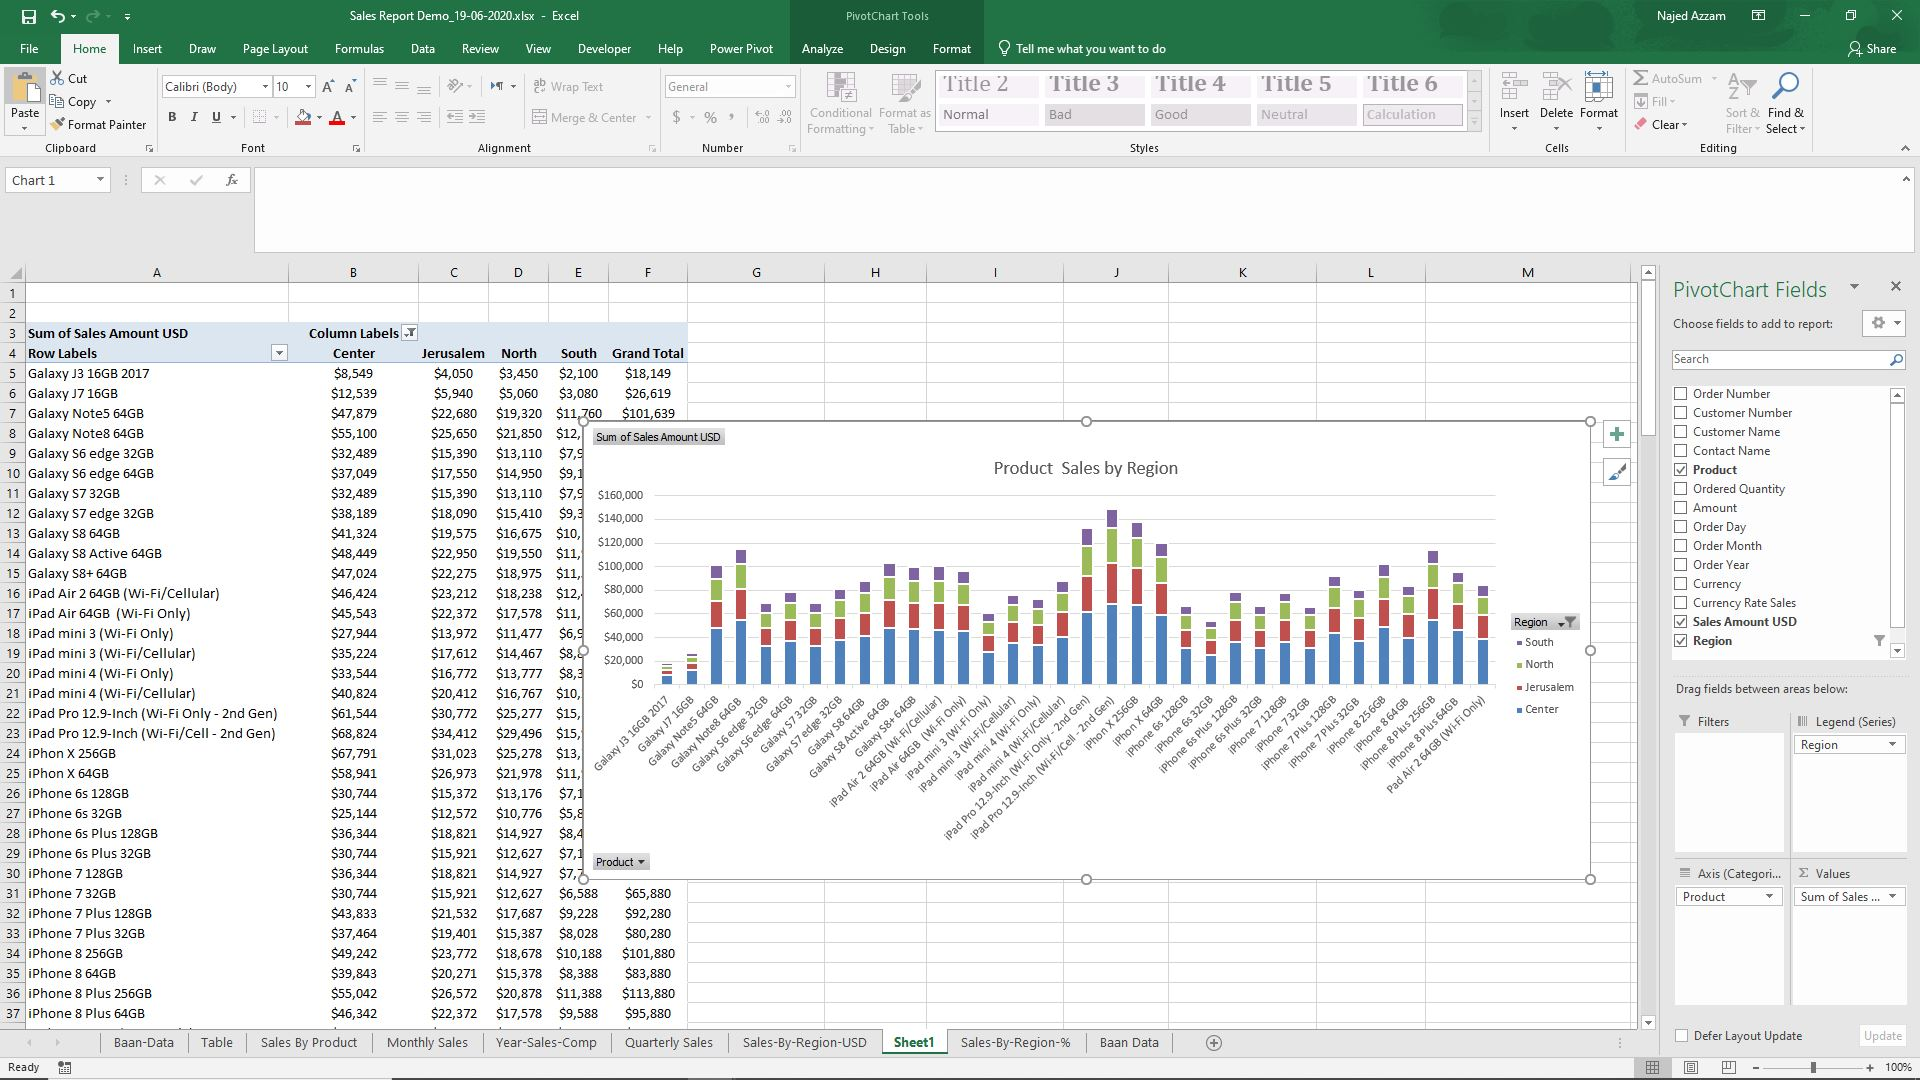The width and height of the screenshot is (1920, 1080).
Task: Open PivotChart Fields tools gear
Action: 1884,323
